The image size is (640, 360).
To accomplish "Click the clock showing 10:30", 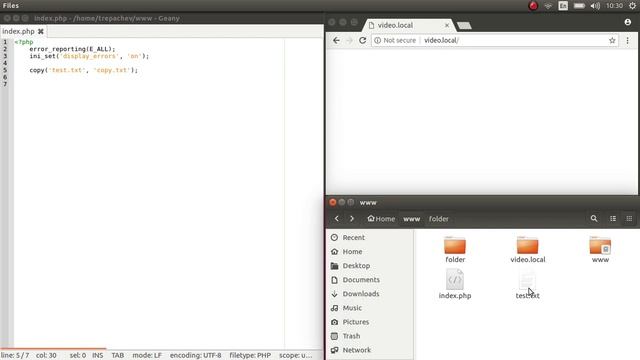I will coord(614,6).
